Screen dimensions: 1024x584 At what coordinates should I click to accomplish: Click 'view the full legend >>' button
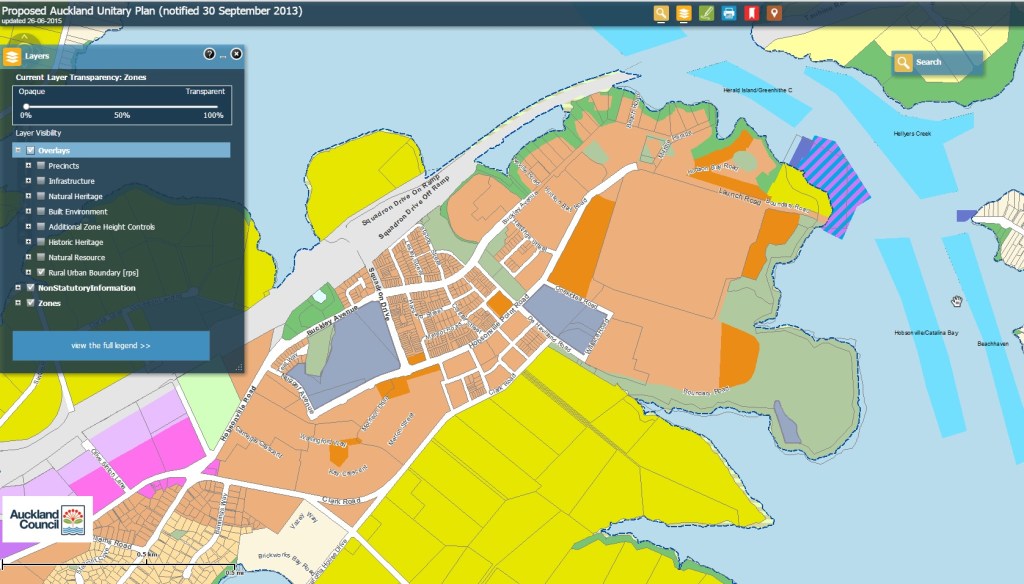(110, 345)
